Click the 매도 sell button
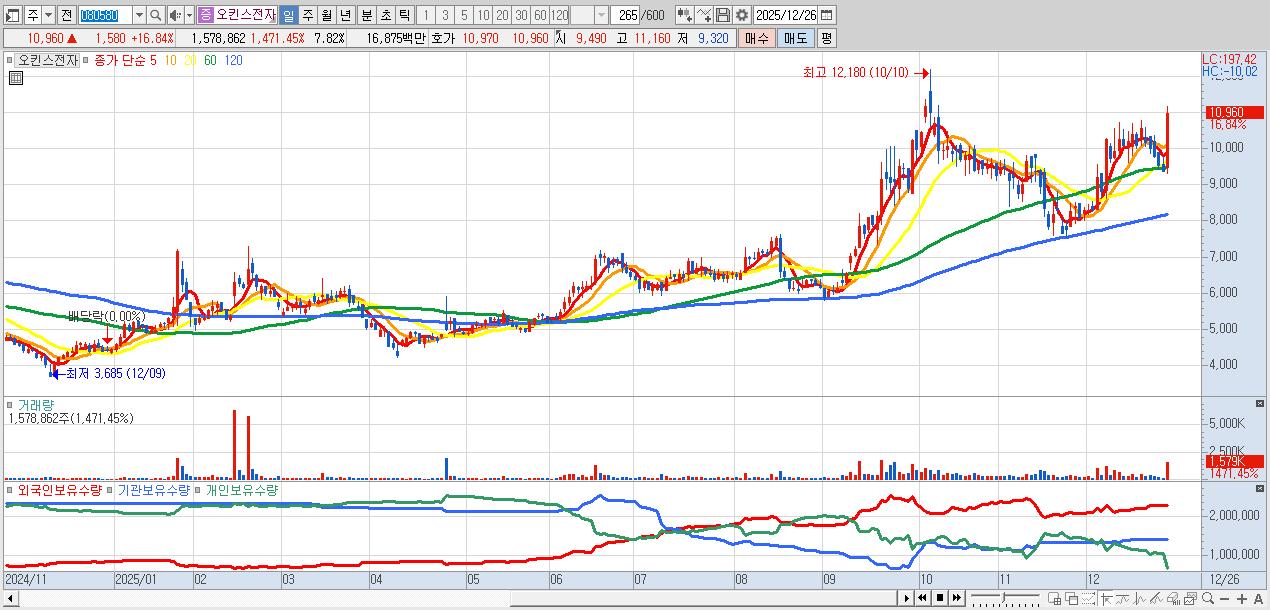The image size is (1270, 610). coord(796,38)
